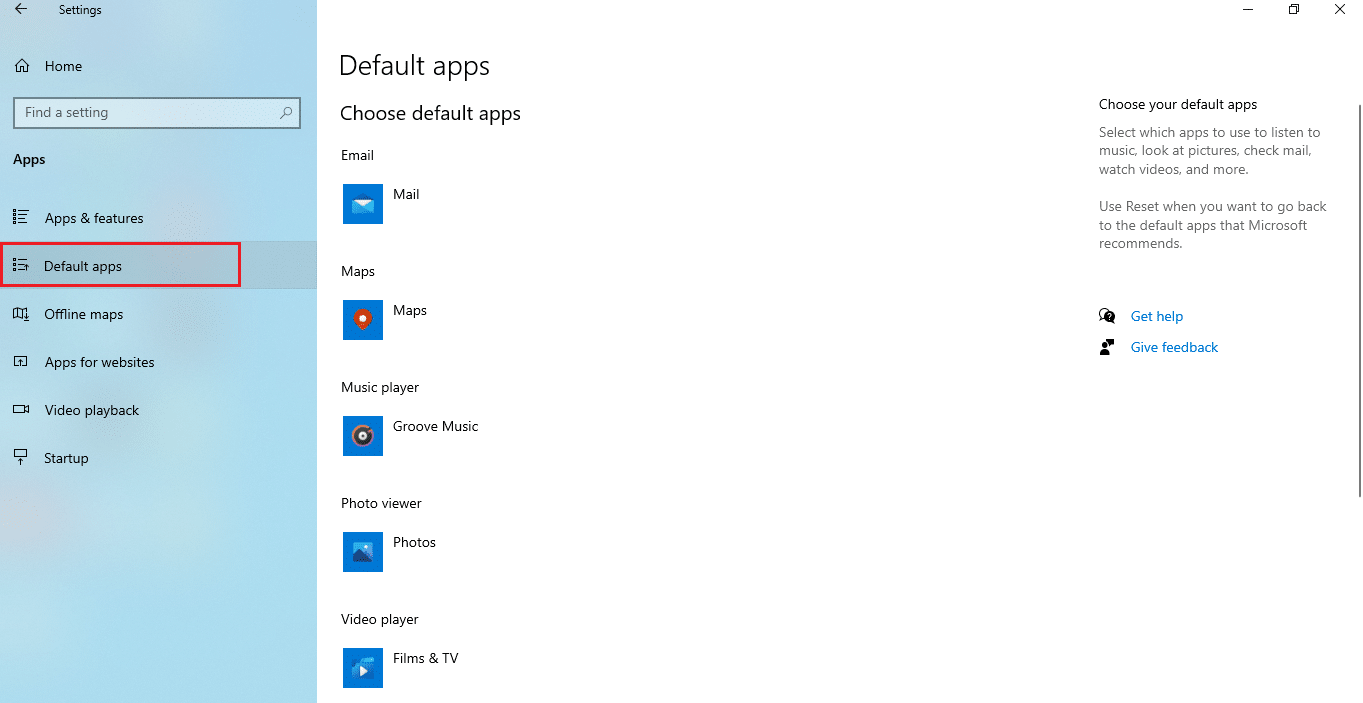Open the Get help link
Screen dimensions: 1363x703
tap(1156, 316)
